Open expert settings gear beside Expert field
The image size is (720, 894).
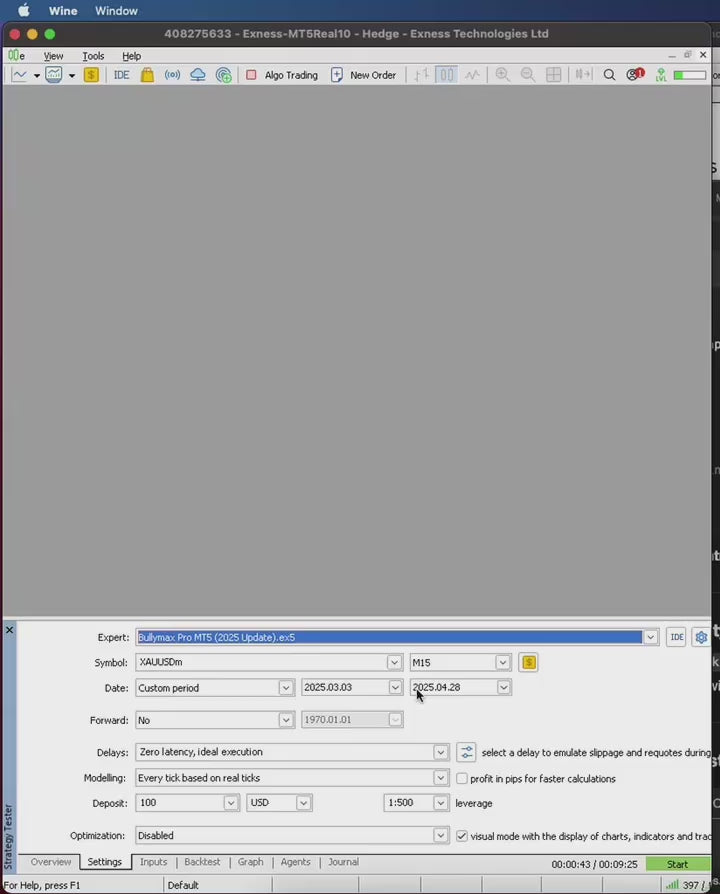coord(701,637)
